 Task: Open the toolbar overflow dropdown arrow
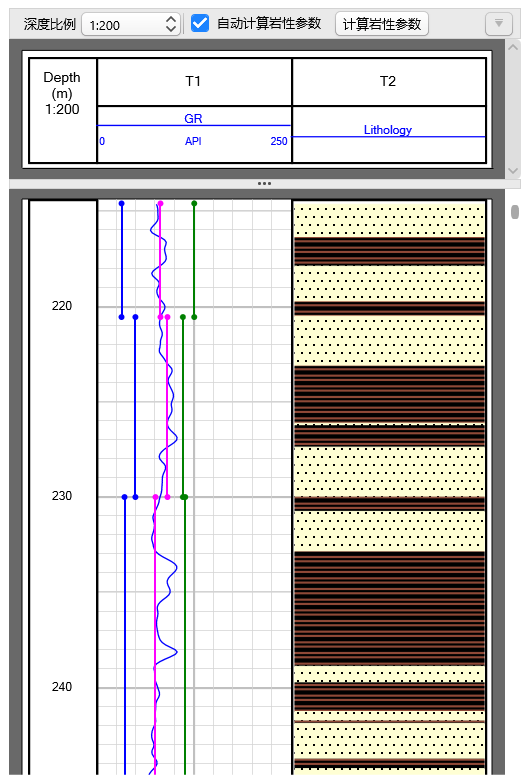click(499, 23)
